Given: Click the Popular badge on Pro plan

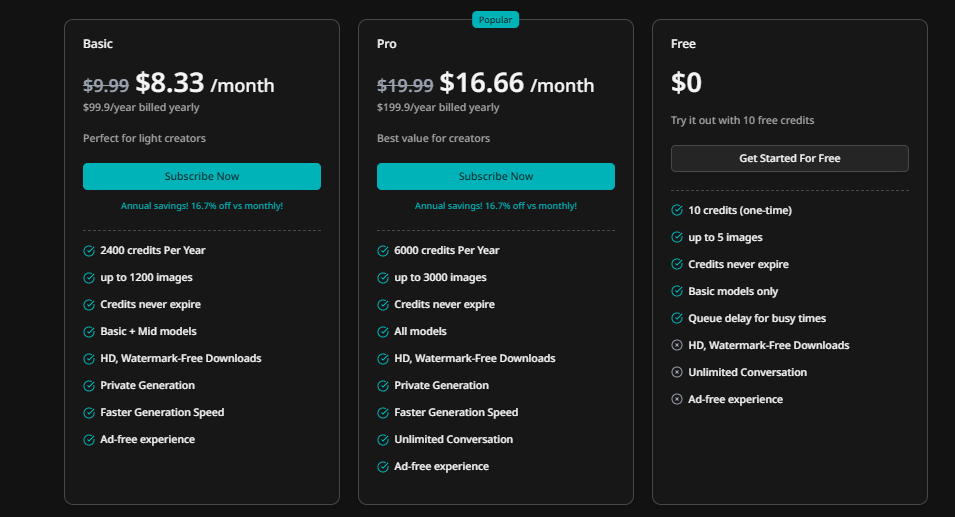Looking at the screenshot, I should 495,20.
